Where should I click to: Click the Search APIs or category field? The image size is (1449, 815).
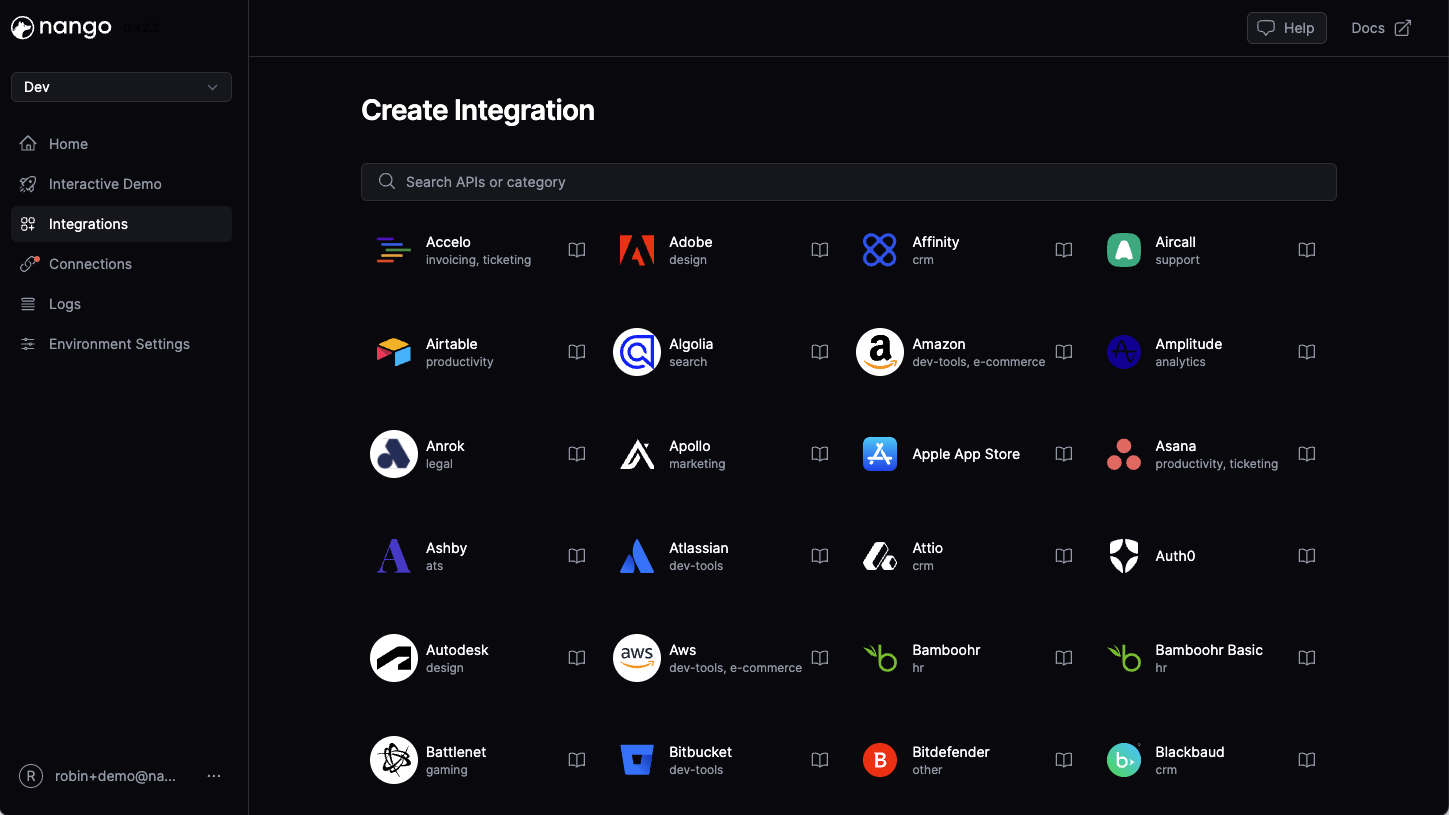(848, 182)
